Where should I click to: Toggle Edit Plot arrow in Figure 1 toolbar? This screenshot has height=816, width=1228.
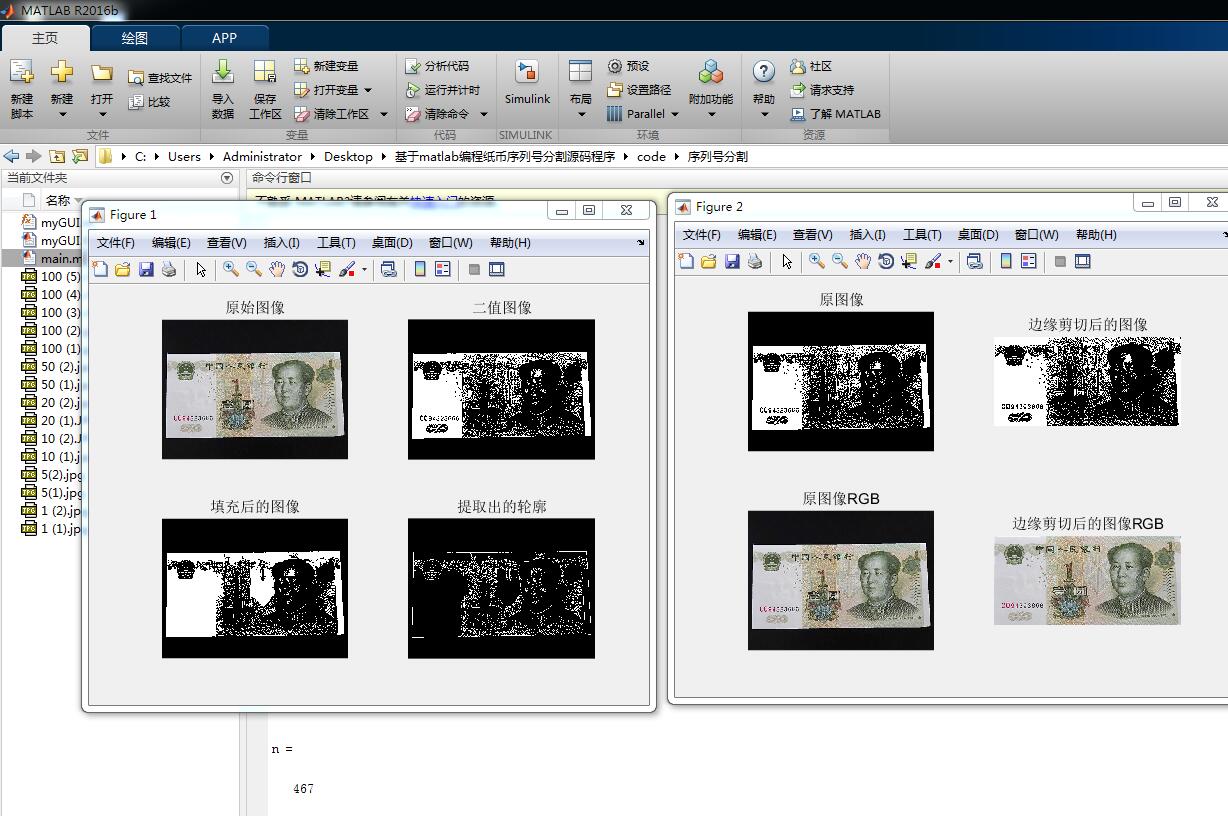[201, 269]
